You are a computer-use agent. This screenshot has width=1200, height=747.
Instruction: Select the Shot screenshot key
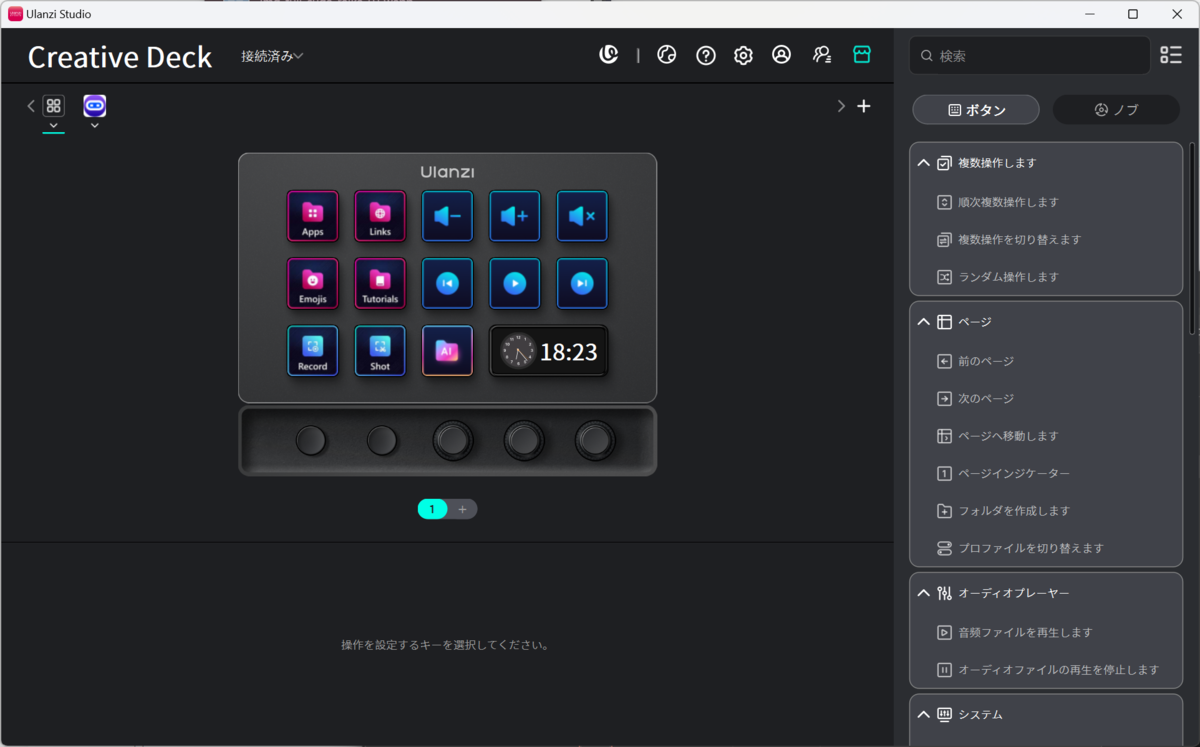point(380,351)
